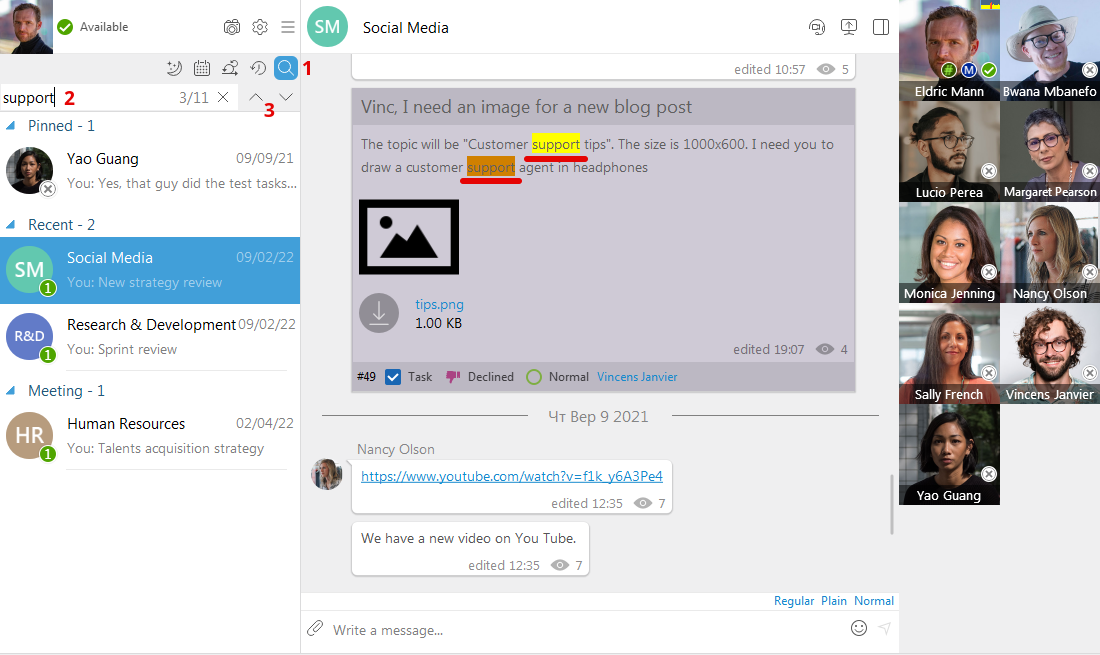Start screen sharing via the presentation icon
Viewport: 1100px width, 655px height.
click(849, 27)
